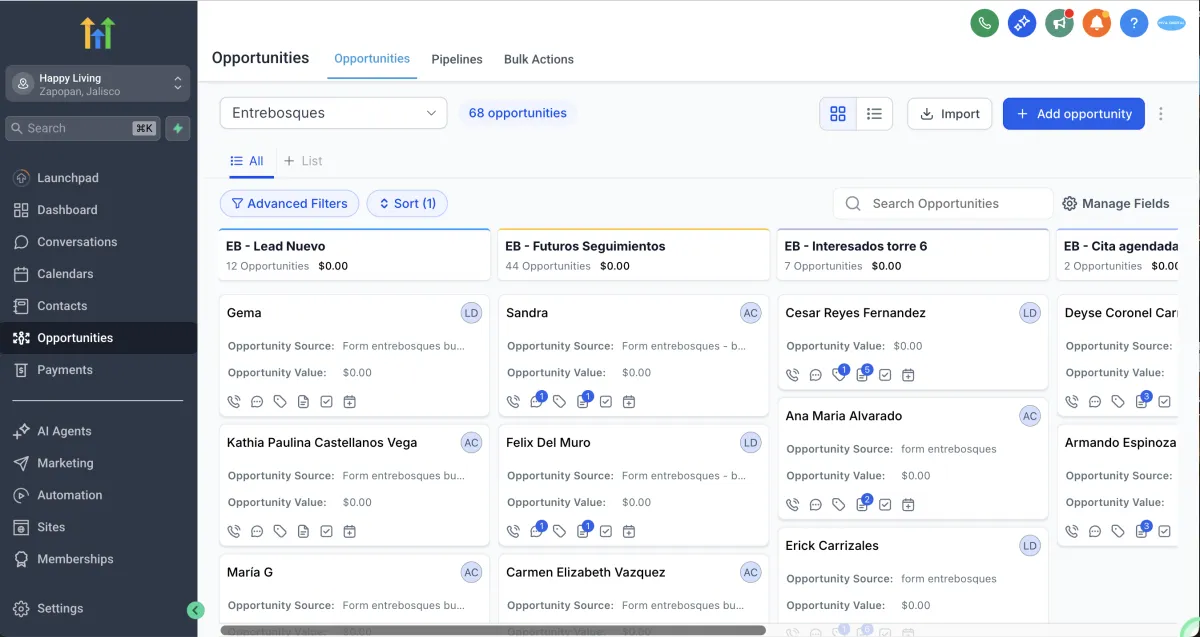Click the LD owner avatar on Gema card

point(471,313)
